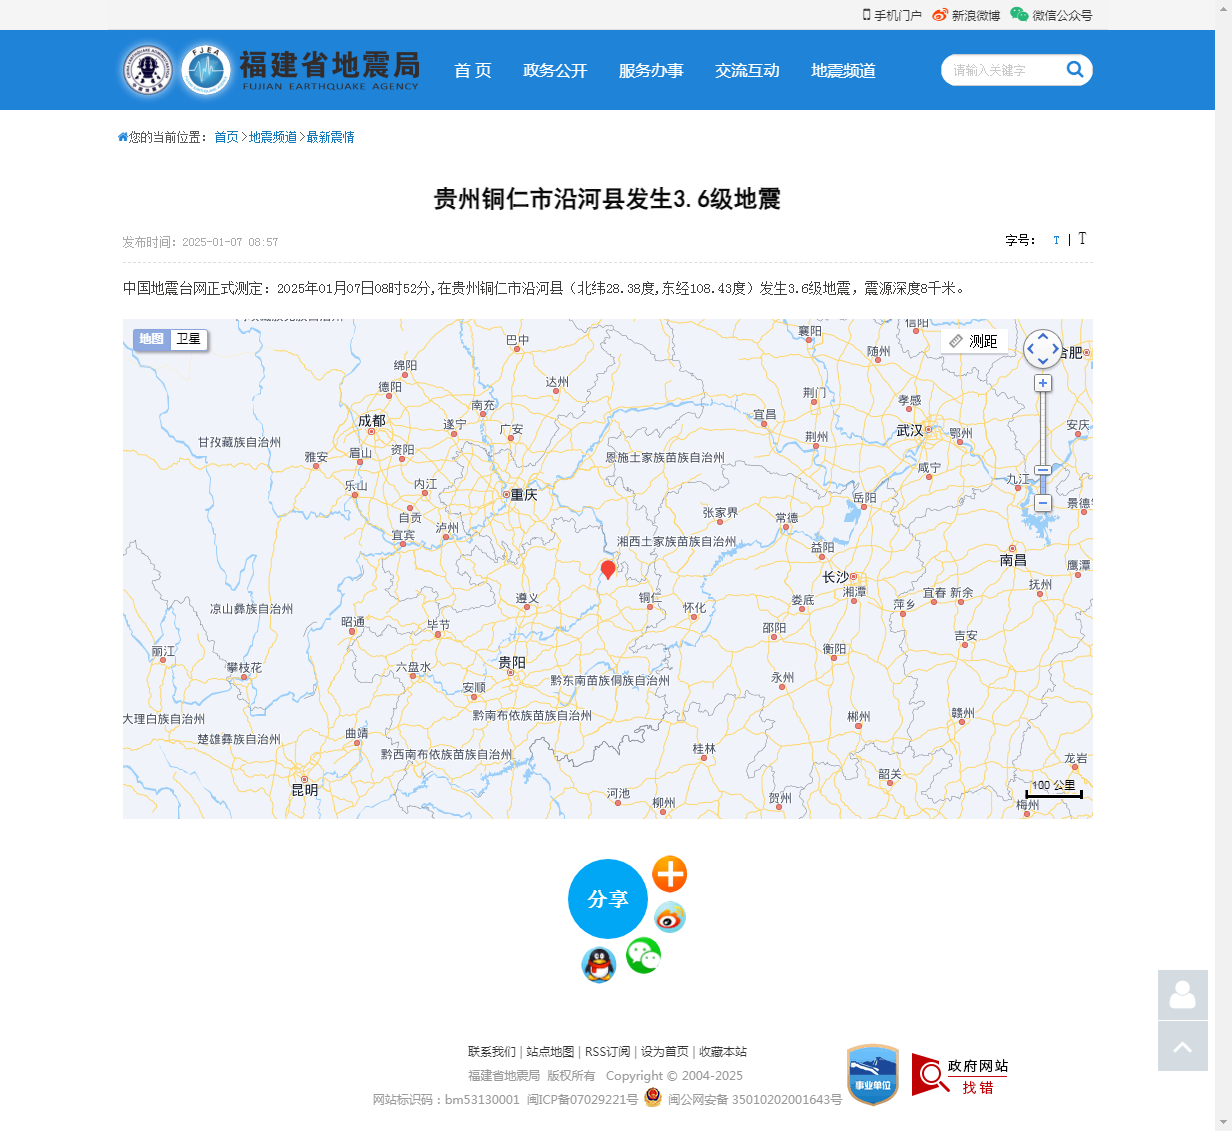Open the 微信公众号 top link
The image size is (1232, 1131).
click(x=1051, y=15)
